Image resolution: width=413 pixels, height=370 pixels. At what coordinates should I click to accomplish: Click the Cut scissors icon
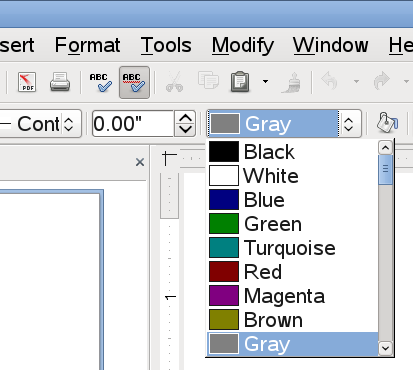pos(174,82)
